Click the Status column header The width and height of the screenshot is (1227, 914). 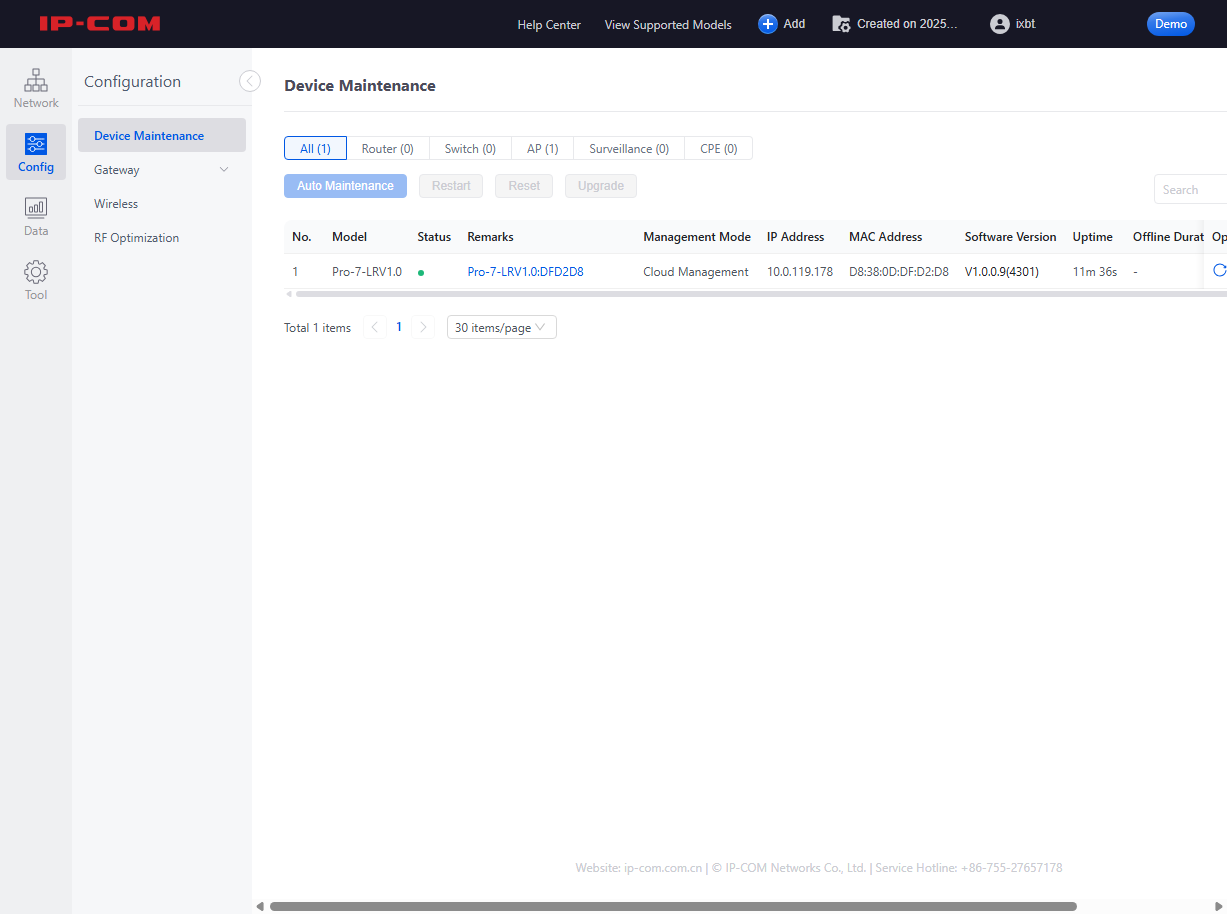[434, 237]
